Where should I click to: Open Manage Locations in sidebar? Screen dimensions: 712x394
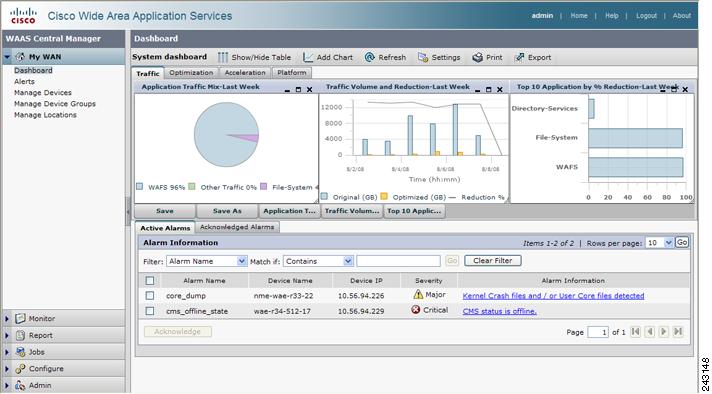45,115
